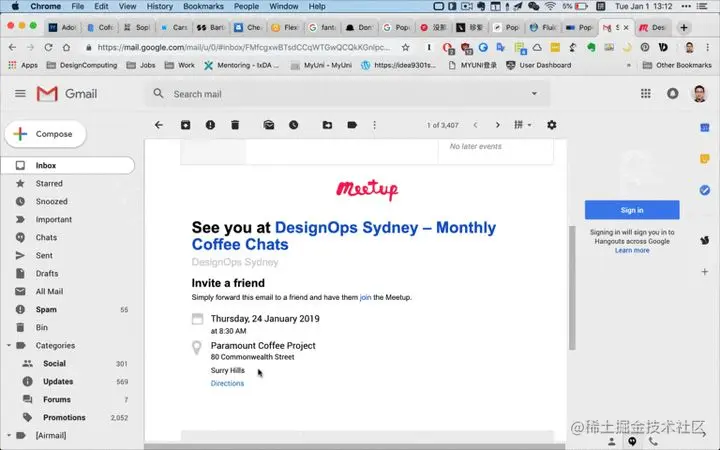Click the Compose button
The image size is (720, 450).
click(45, 134)
